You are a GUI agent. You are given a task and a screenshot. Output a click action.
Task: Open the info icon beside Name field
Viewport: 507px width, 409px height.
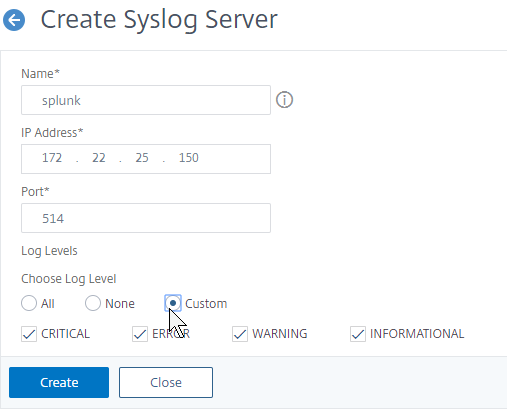coord(284,100)
